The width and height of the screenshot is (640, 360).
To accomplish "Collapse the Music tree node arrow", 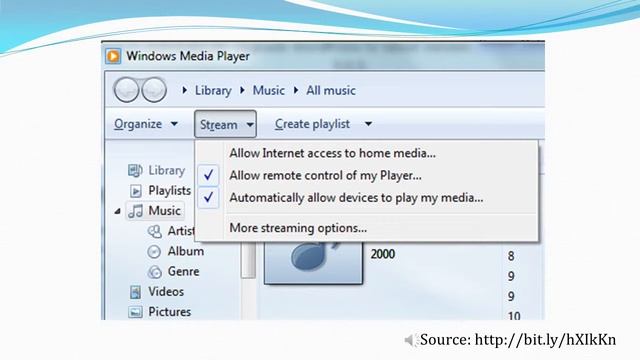I will (x=118, y=211).
